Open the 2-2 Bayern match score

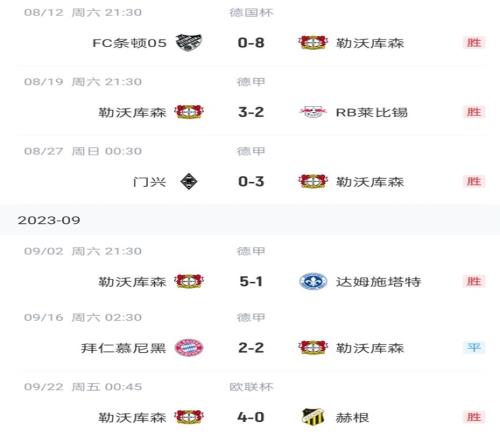pos(251,348)
